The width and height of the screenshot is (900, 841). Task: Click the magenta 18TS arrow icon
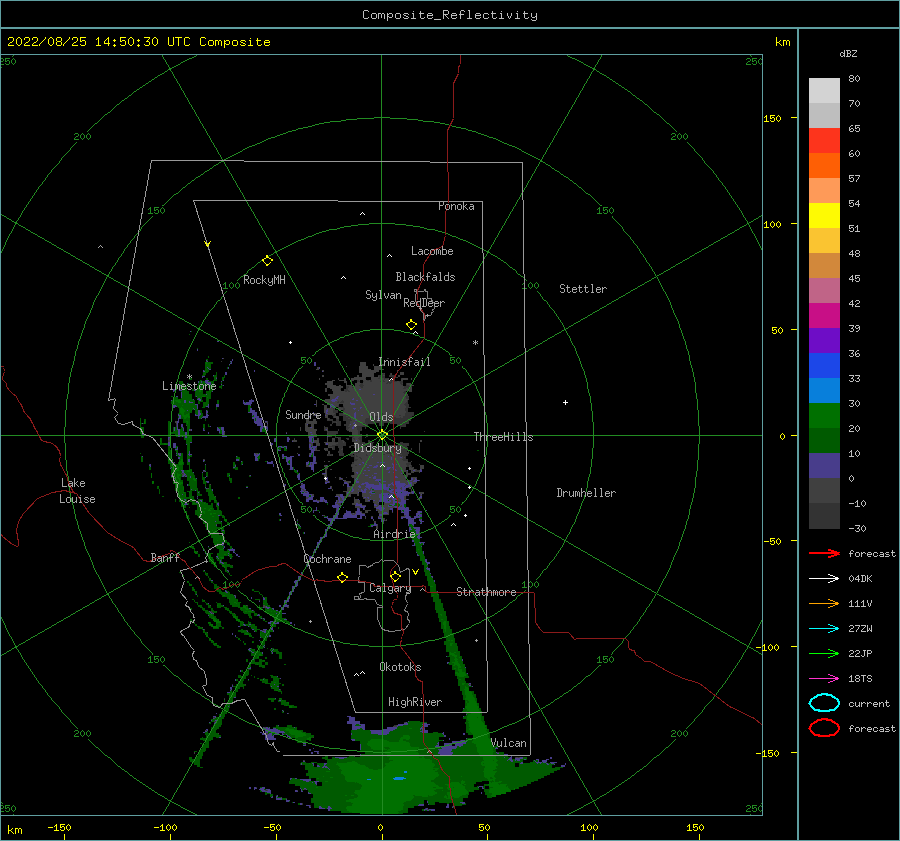pos(824,679)
